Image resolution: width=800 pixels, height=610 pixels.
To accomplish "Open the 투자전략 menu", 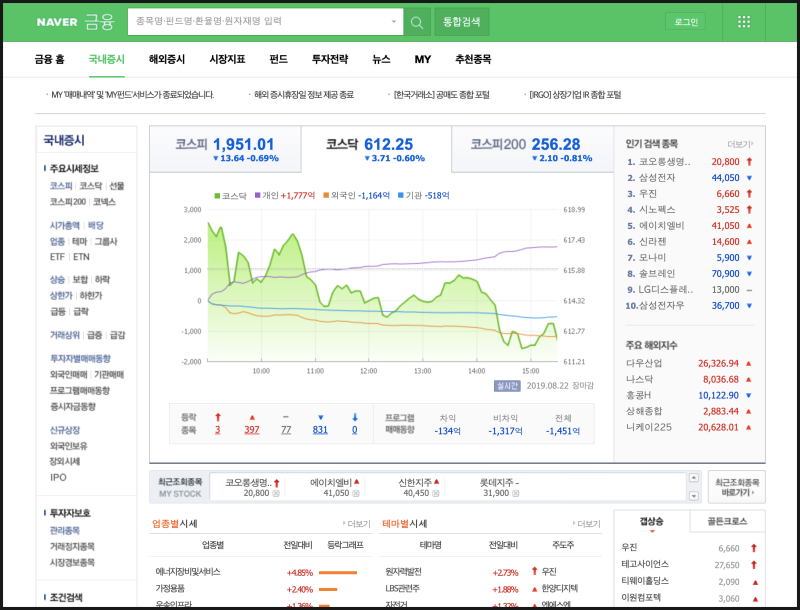I will (330, 59).
